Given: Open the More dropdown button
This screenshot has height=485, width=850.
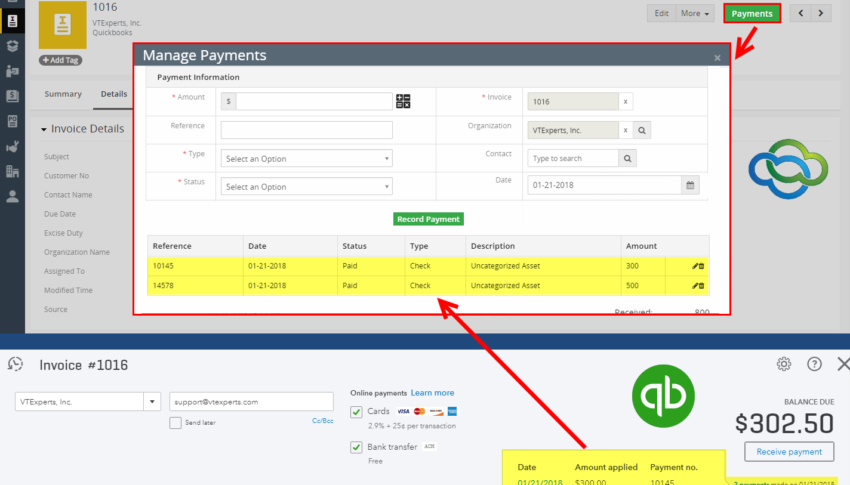Looking at the screenshot, I should [695, 14].
